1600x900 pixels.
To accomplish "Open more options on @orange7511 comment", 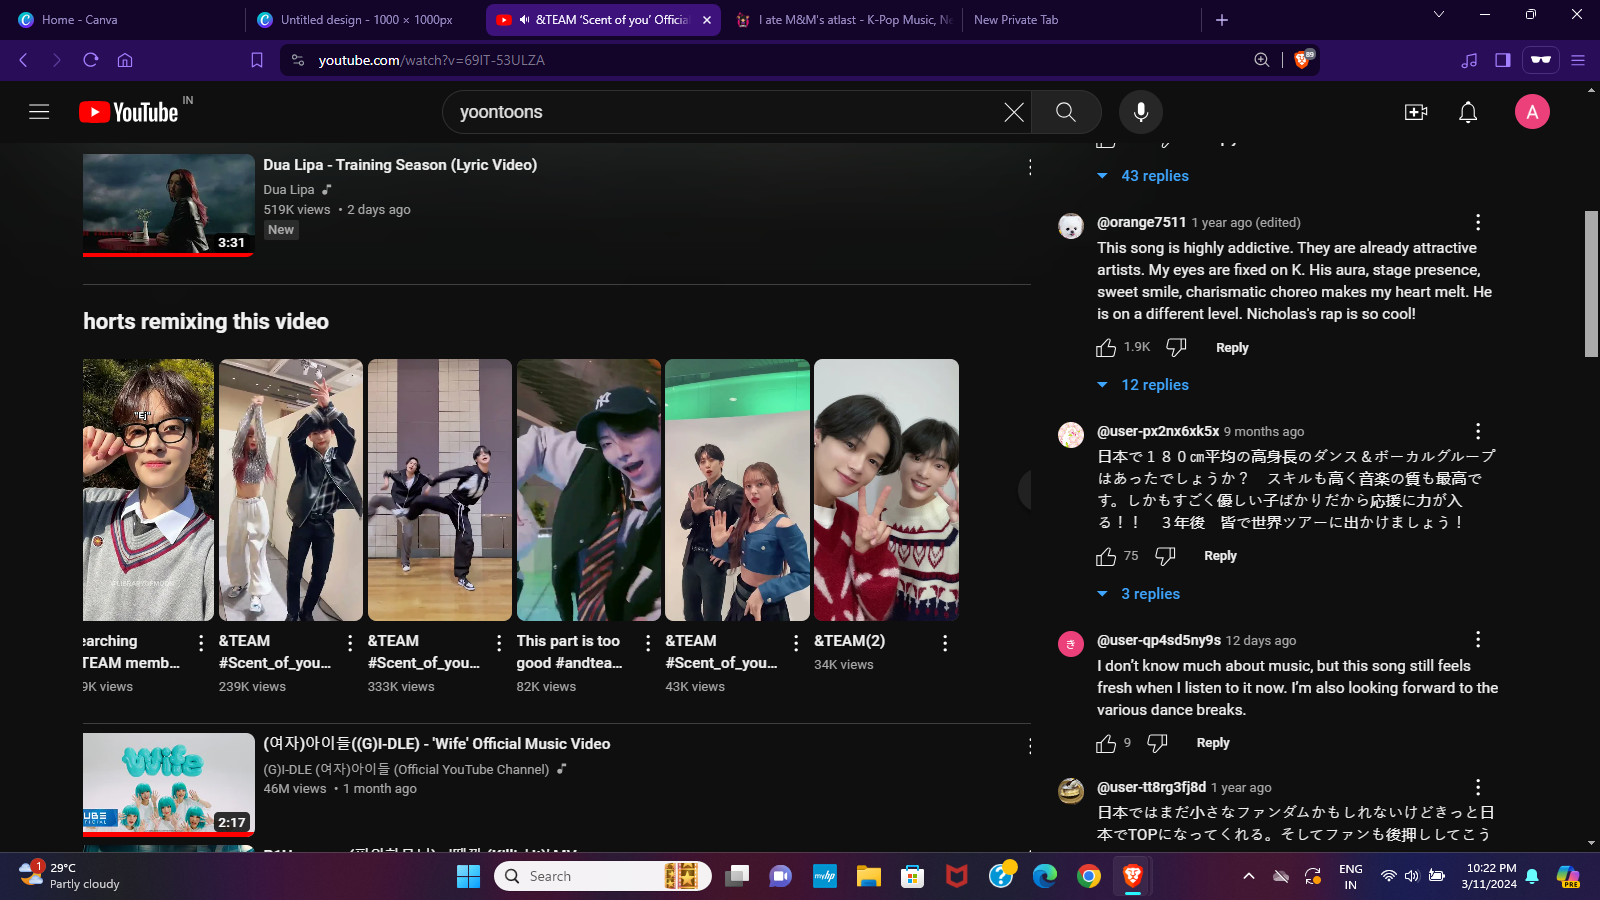I will pos(1478,222).
